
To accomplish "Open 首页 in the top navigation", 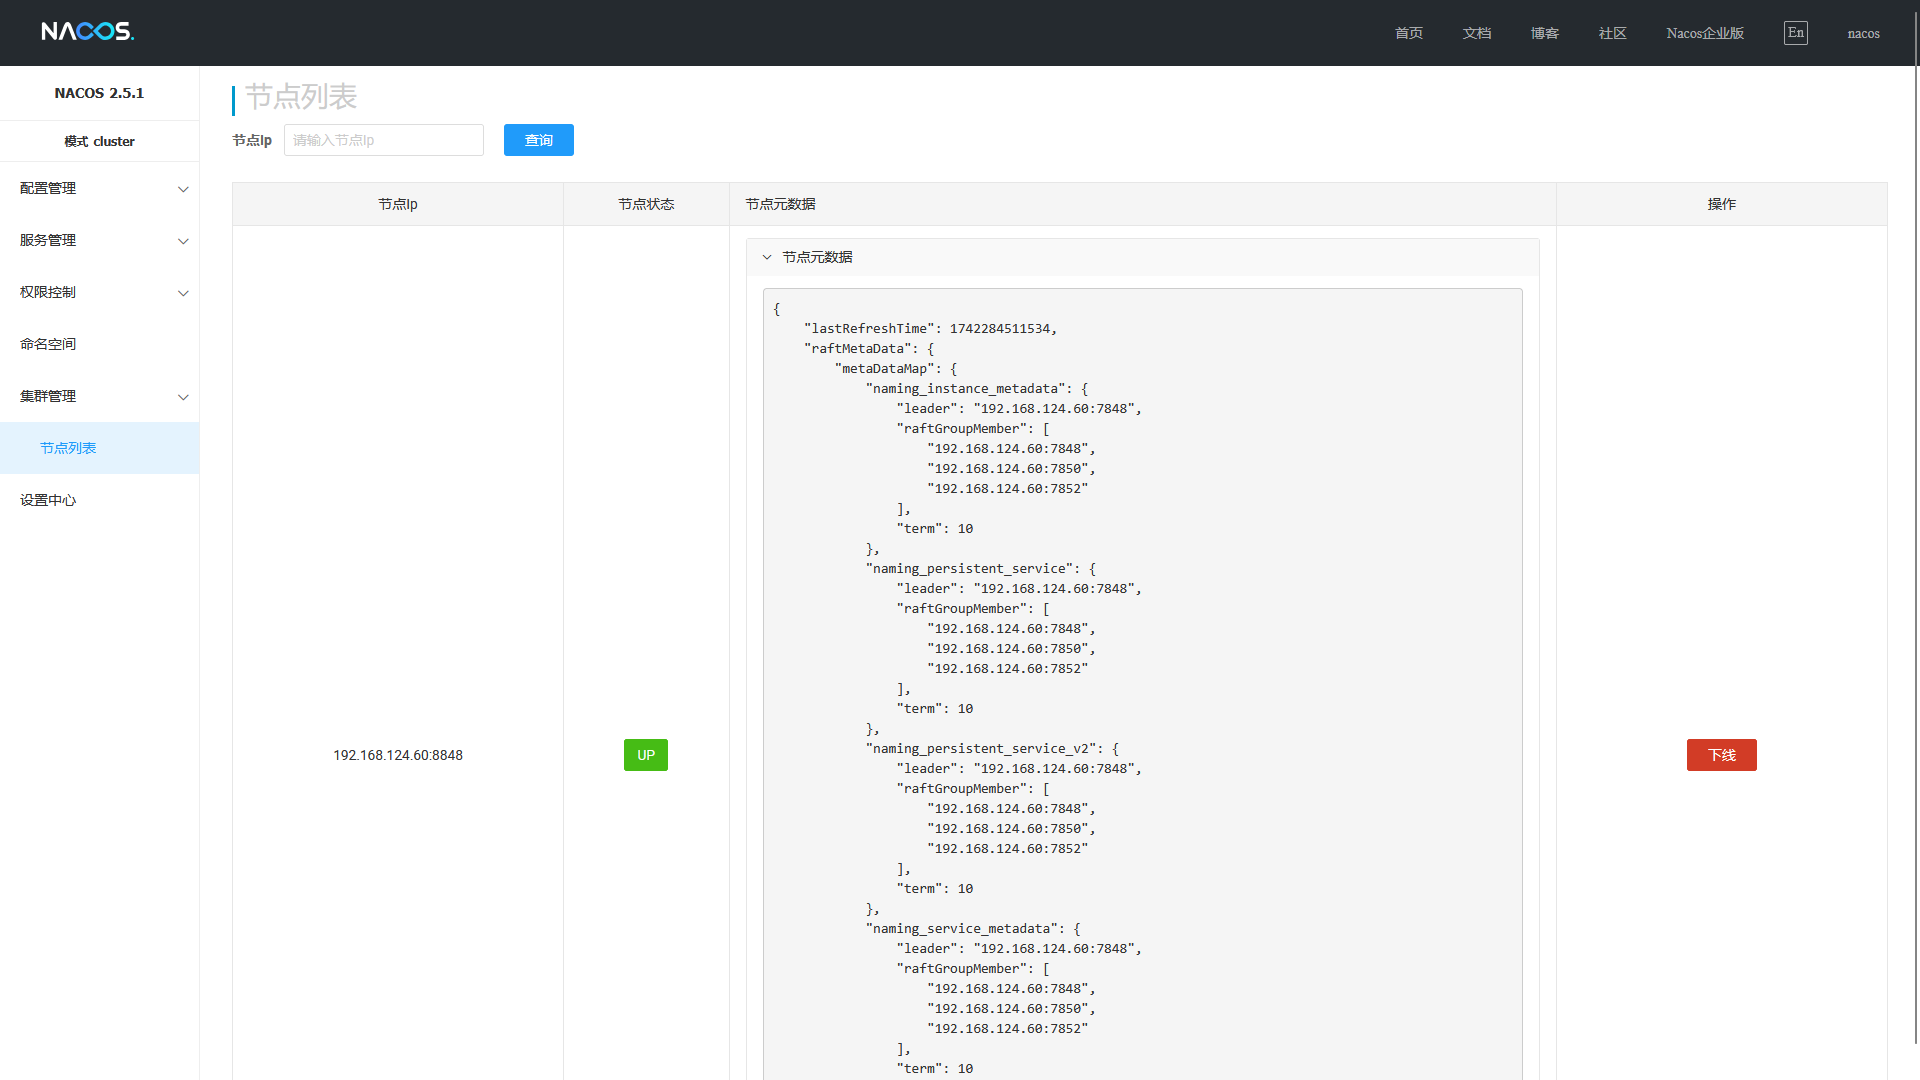I will pyautogui.click(x=1408, y=33).
